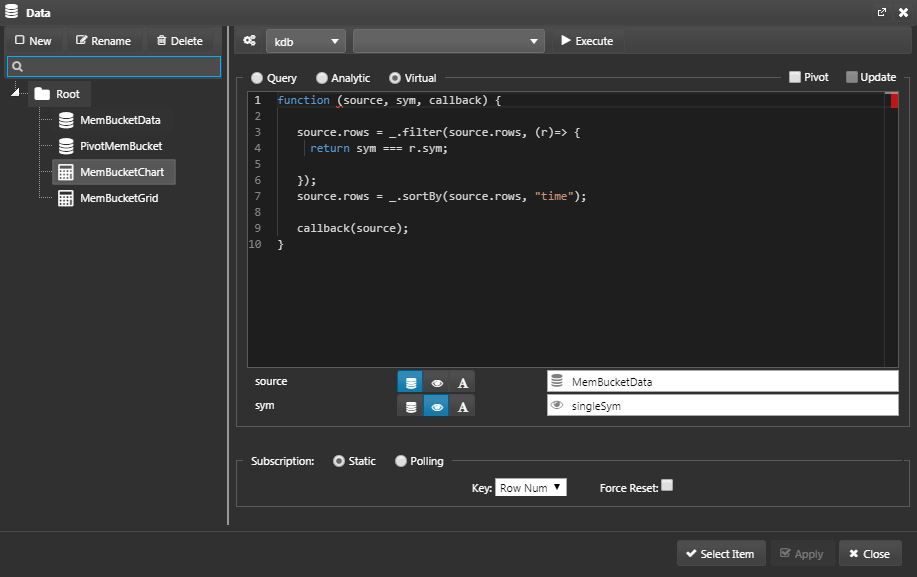Click the grid icon beside MemBucketGrid
Image resolution: width=917 pixels, height=577 pixels.
point(66,198)
